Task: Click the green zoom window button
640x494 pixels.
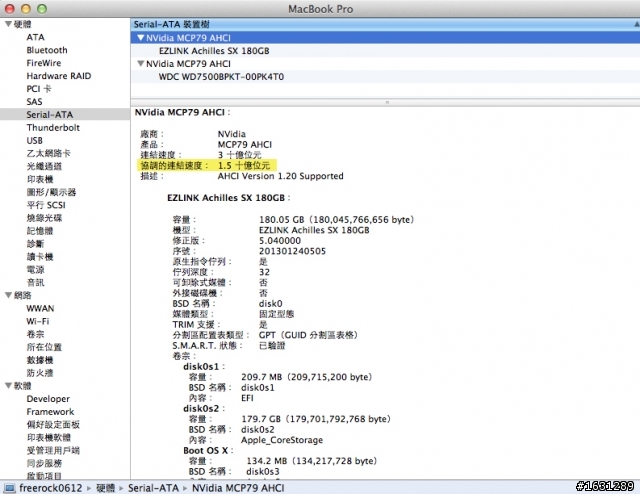Action: (x=42, y=9)
